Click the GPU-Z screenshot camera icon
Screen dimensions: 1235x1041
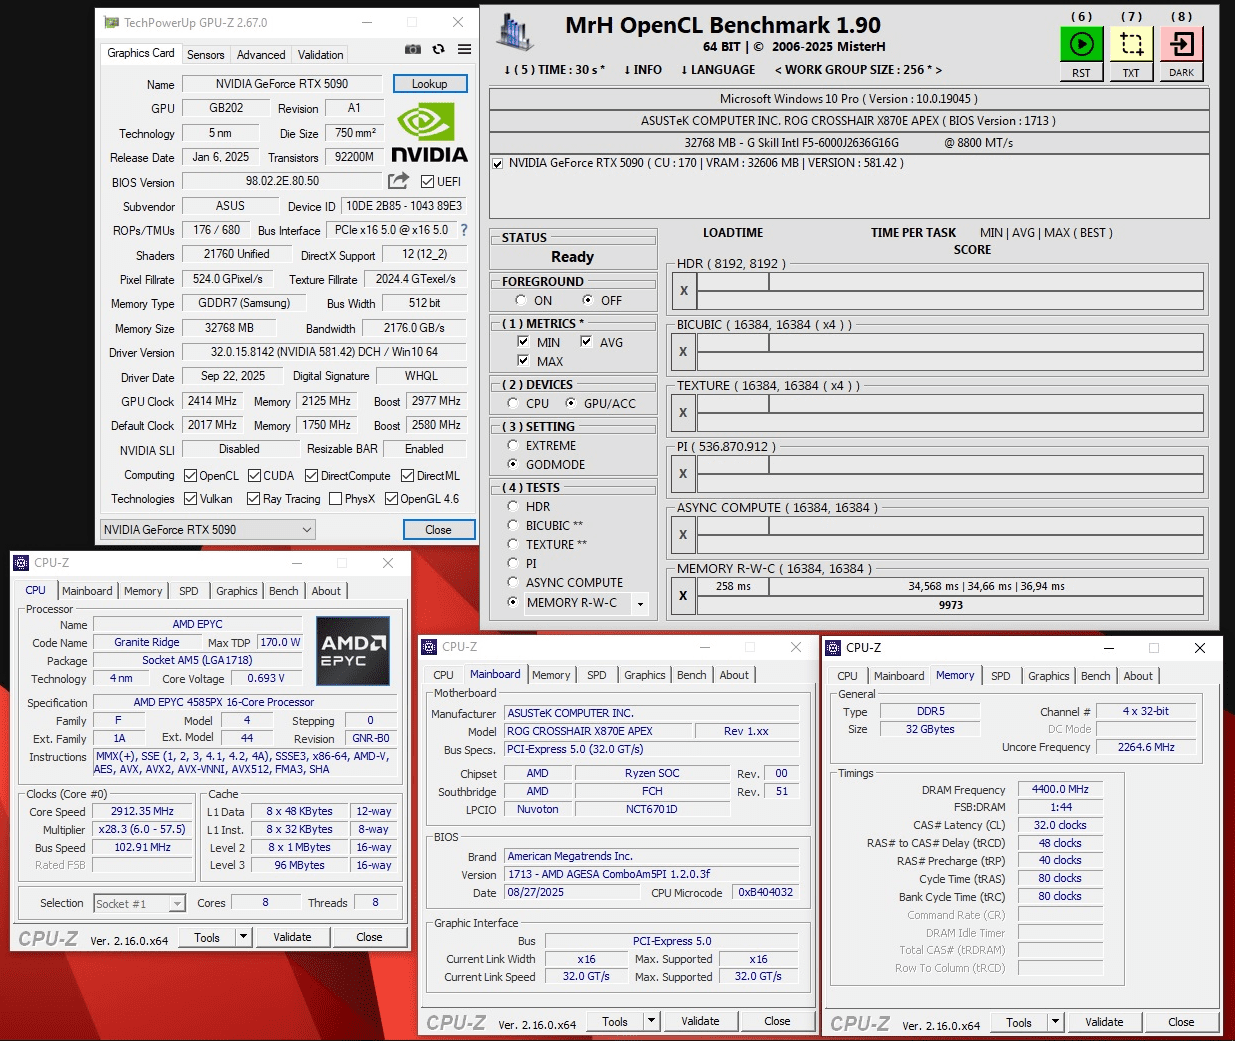click(x=413, y=49)
